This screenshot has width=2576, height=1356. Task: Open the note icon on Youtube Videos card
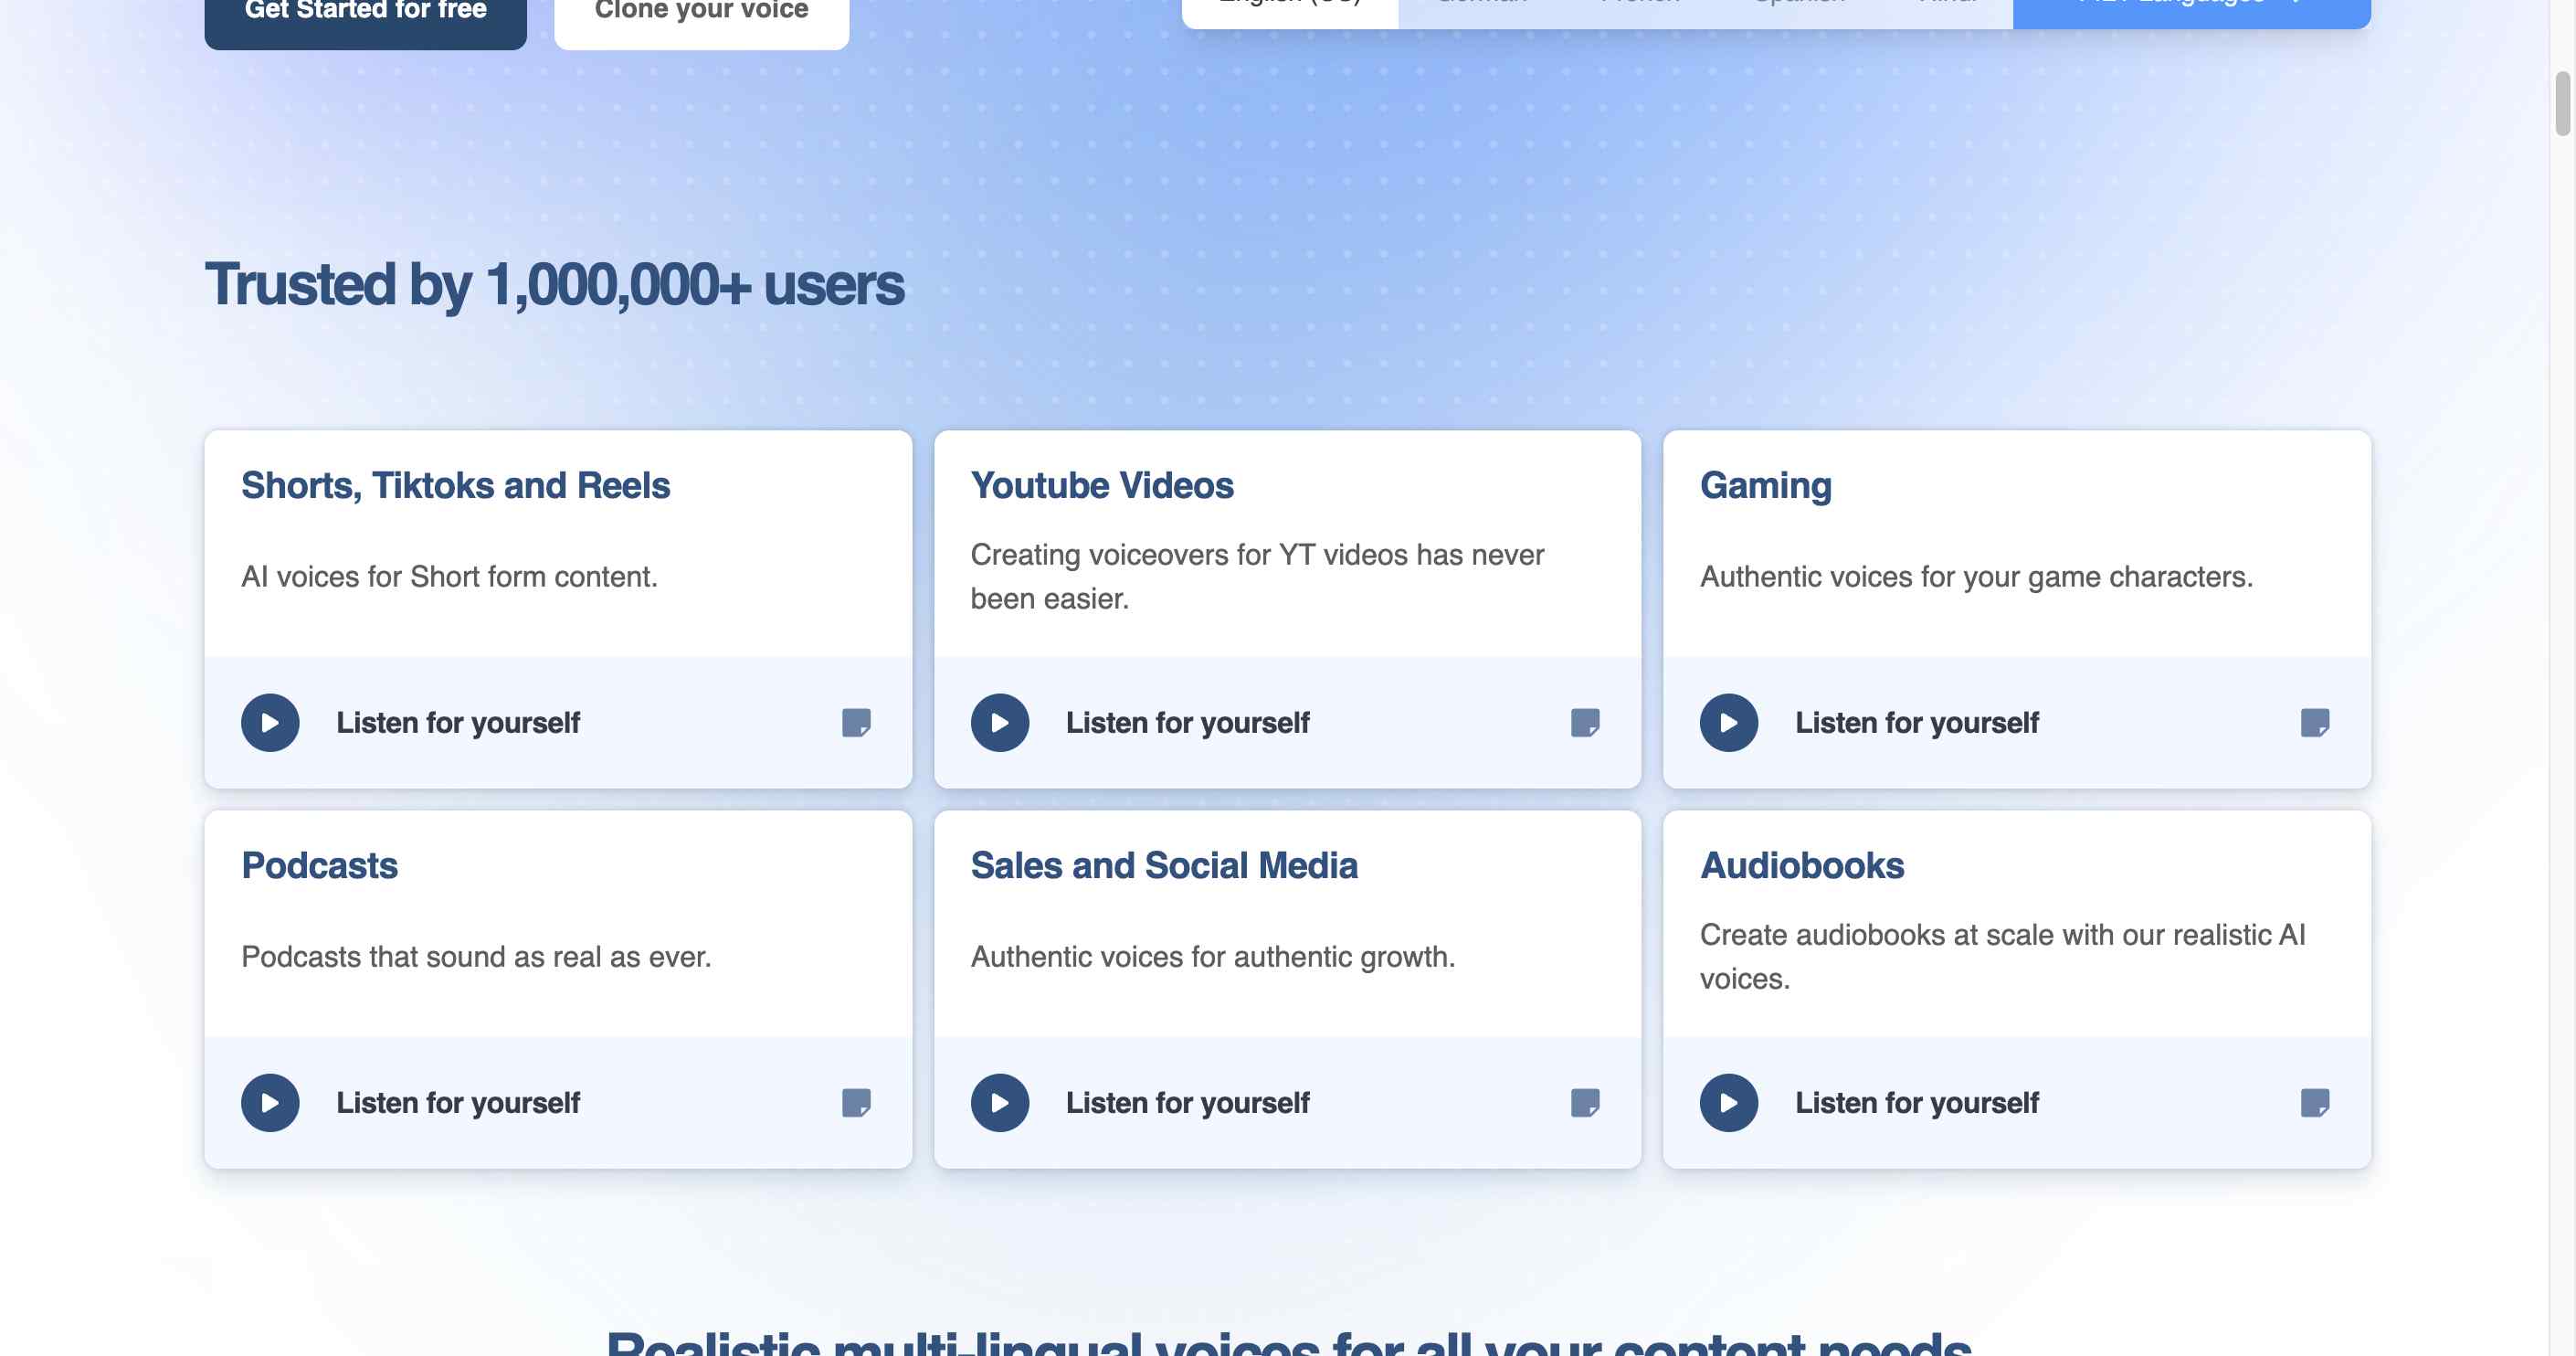(1585, 722)
